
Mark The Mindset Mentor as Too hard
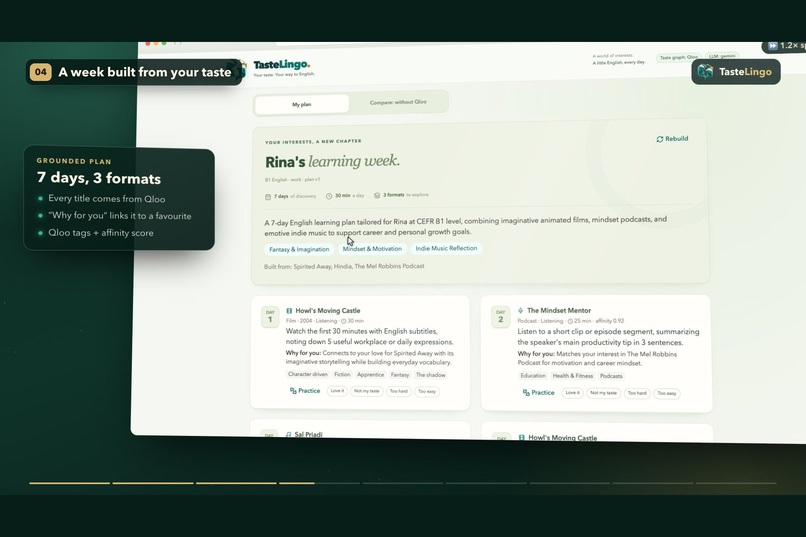point(637,393)
